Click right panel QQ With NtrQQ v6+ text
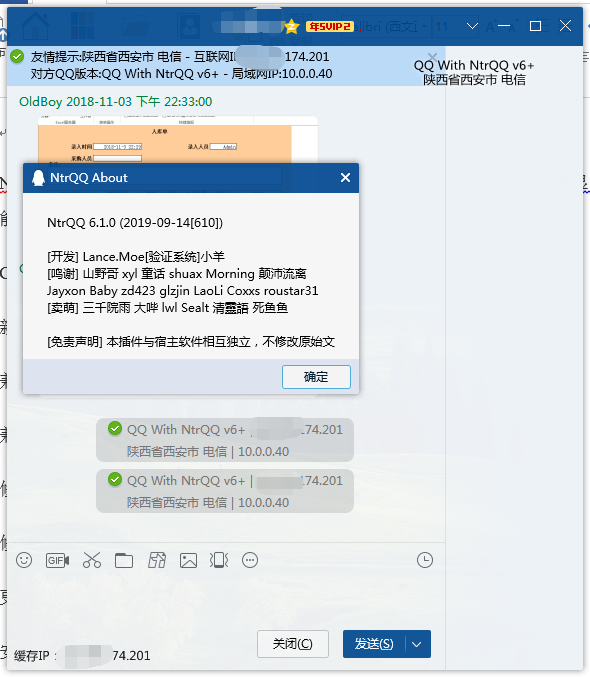Screen dimensions: 590x677 pos(474,66)
